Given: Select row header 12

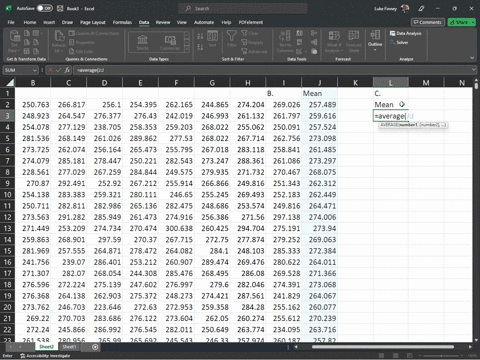Looking at the screenshot, I should click(x=7, y=217).
